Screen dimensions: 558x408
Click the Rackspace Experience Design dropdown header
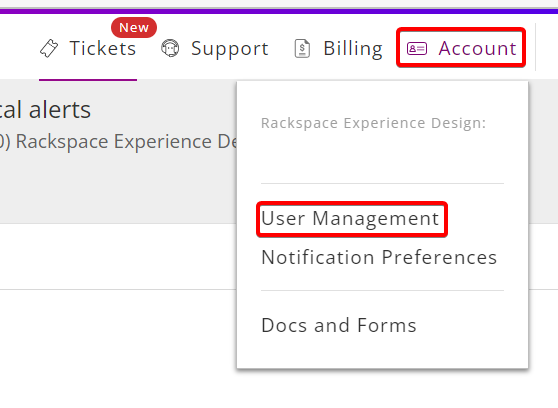tap(373, 123)
